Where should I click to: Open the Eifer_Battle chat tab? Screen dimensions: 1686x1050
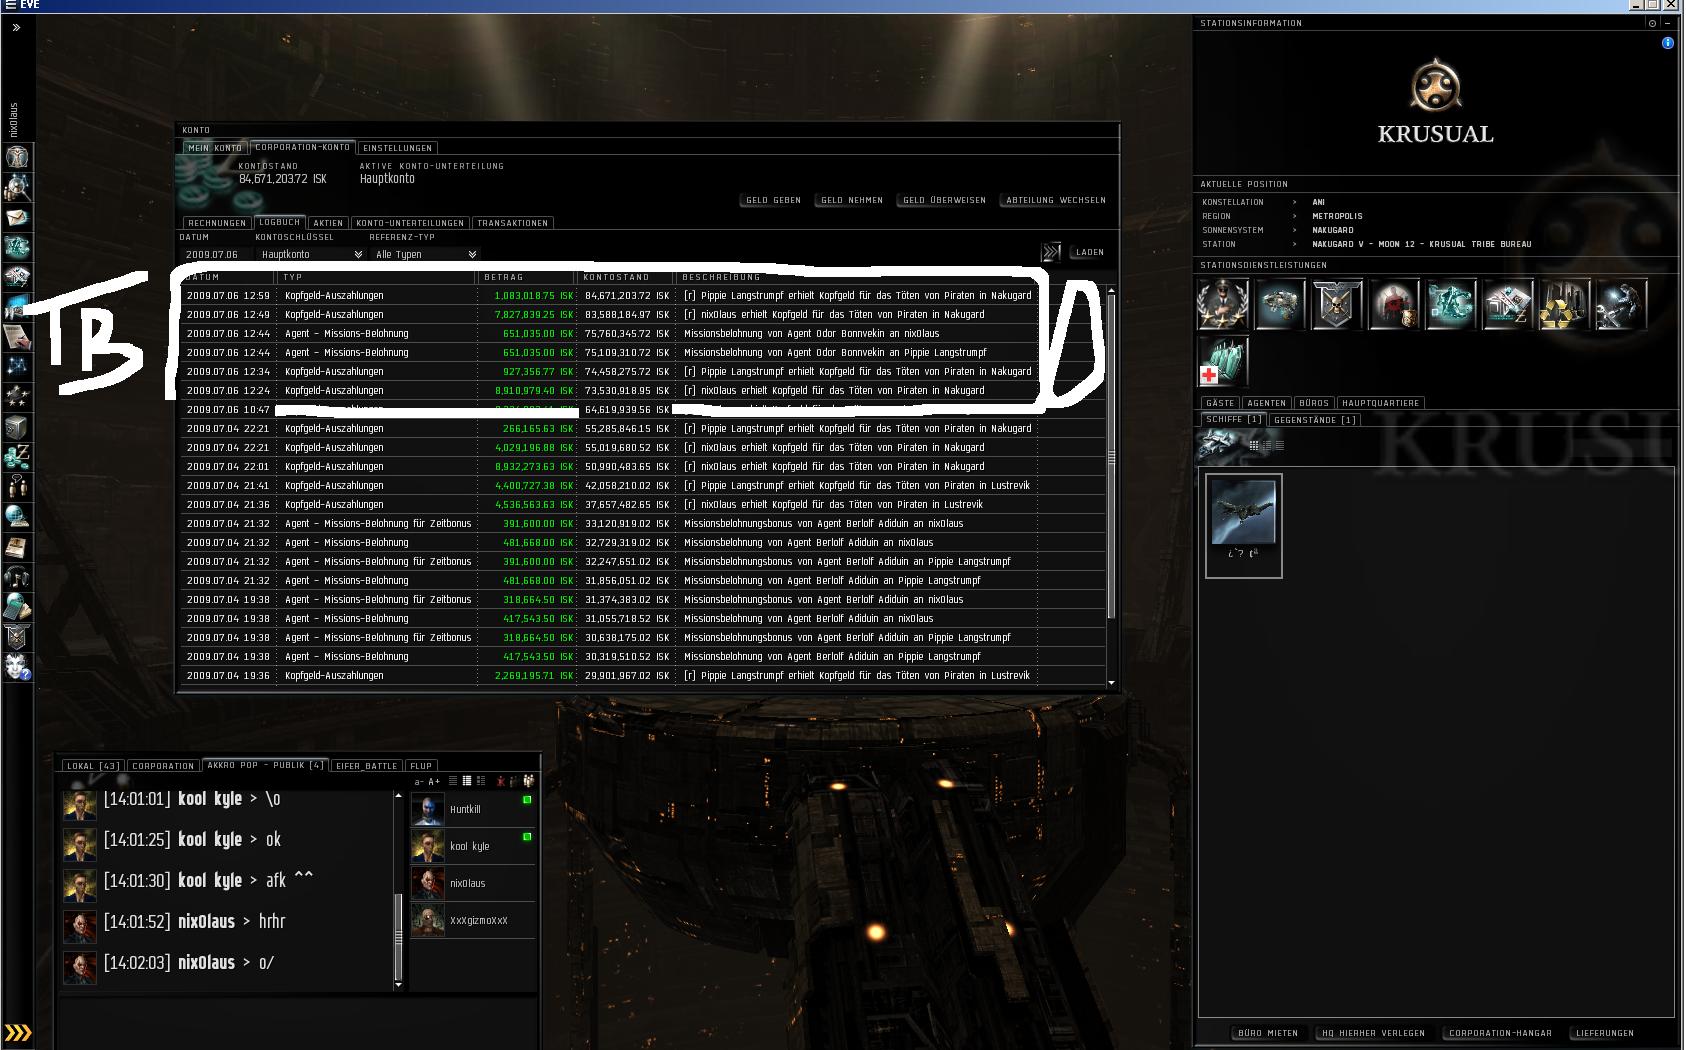(367, 766)
